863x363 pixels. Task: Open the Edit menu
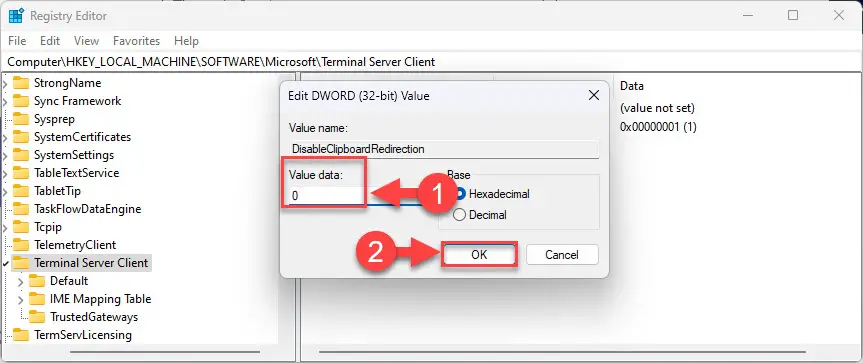pyautogui.click(x=50, y=41)
